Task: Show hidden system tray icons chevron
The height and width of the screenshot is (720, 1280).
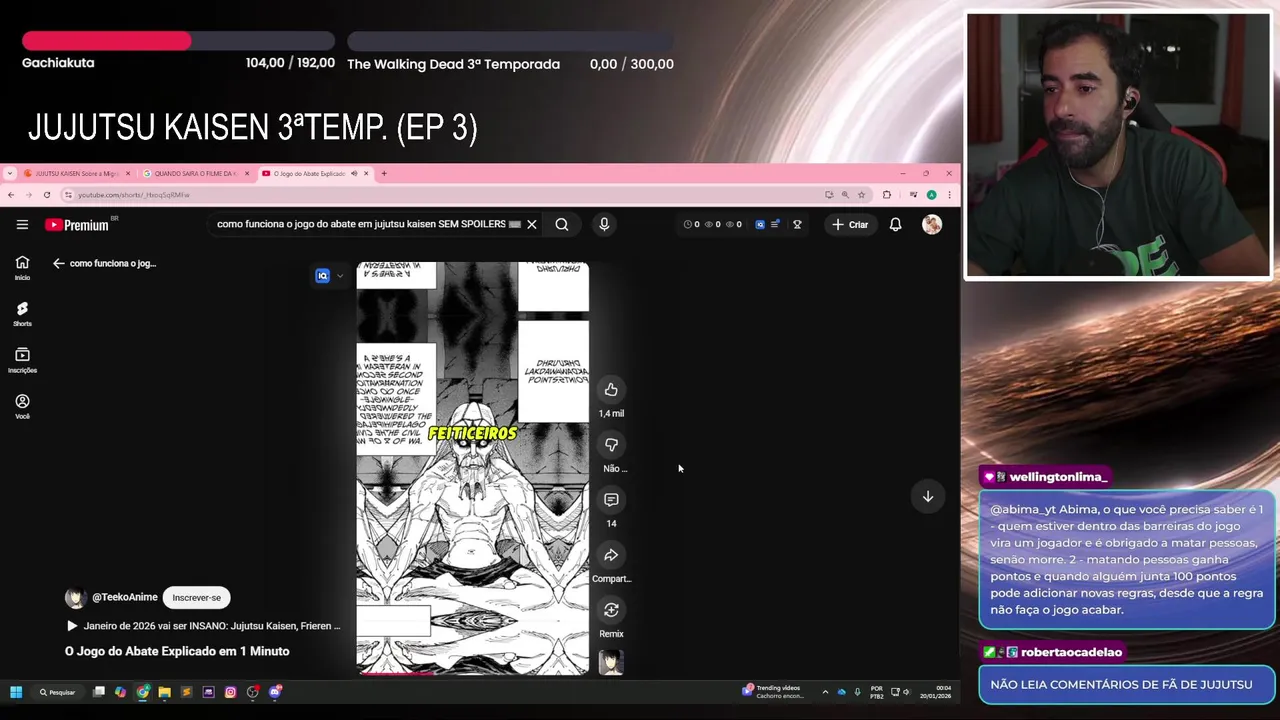Action: click(825, 692)
